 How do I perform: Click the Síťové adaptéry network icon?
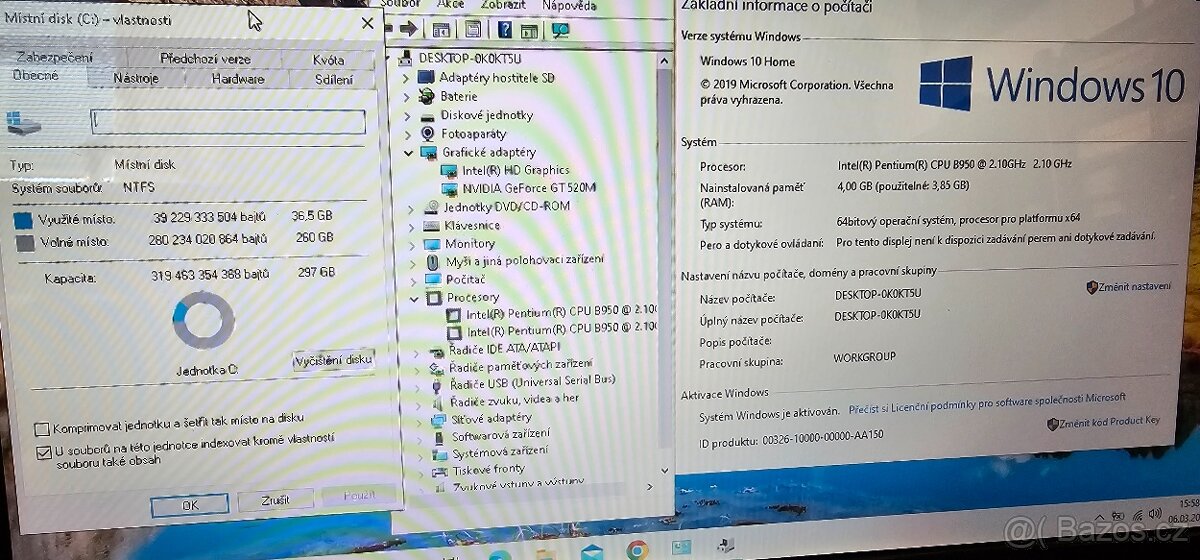tap(440, 419)
